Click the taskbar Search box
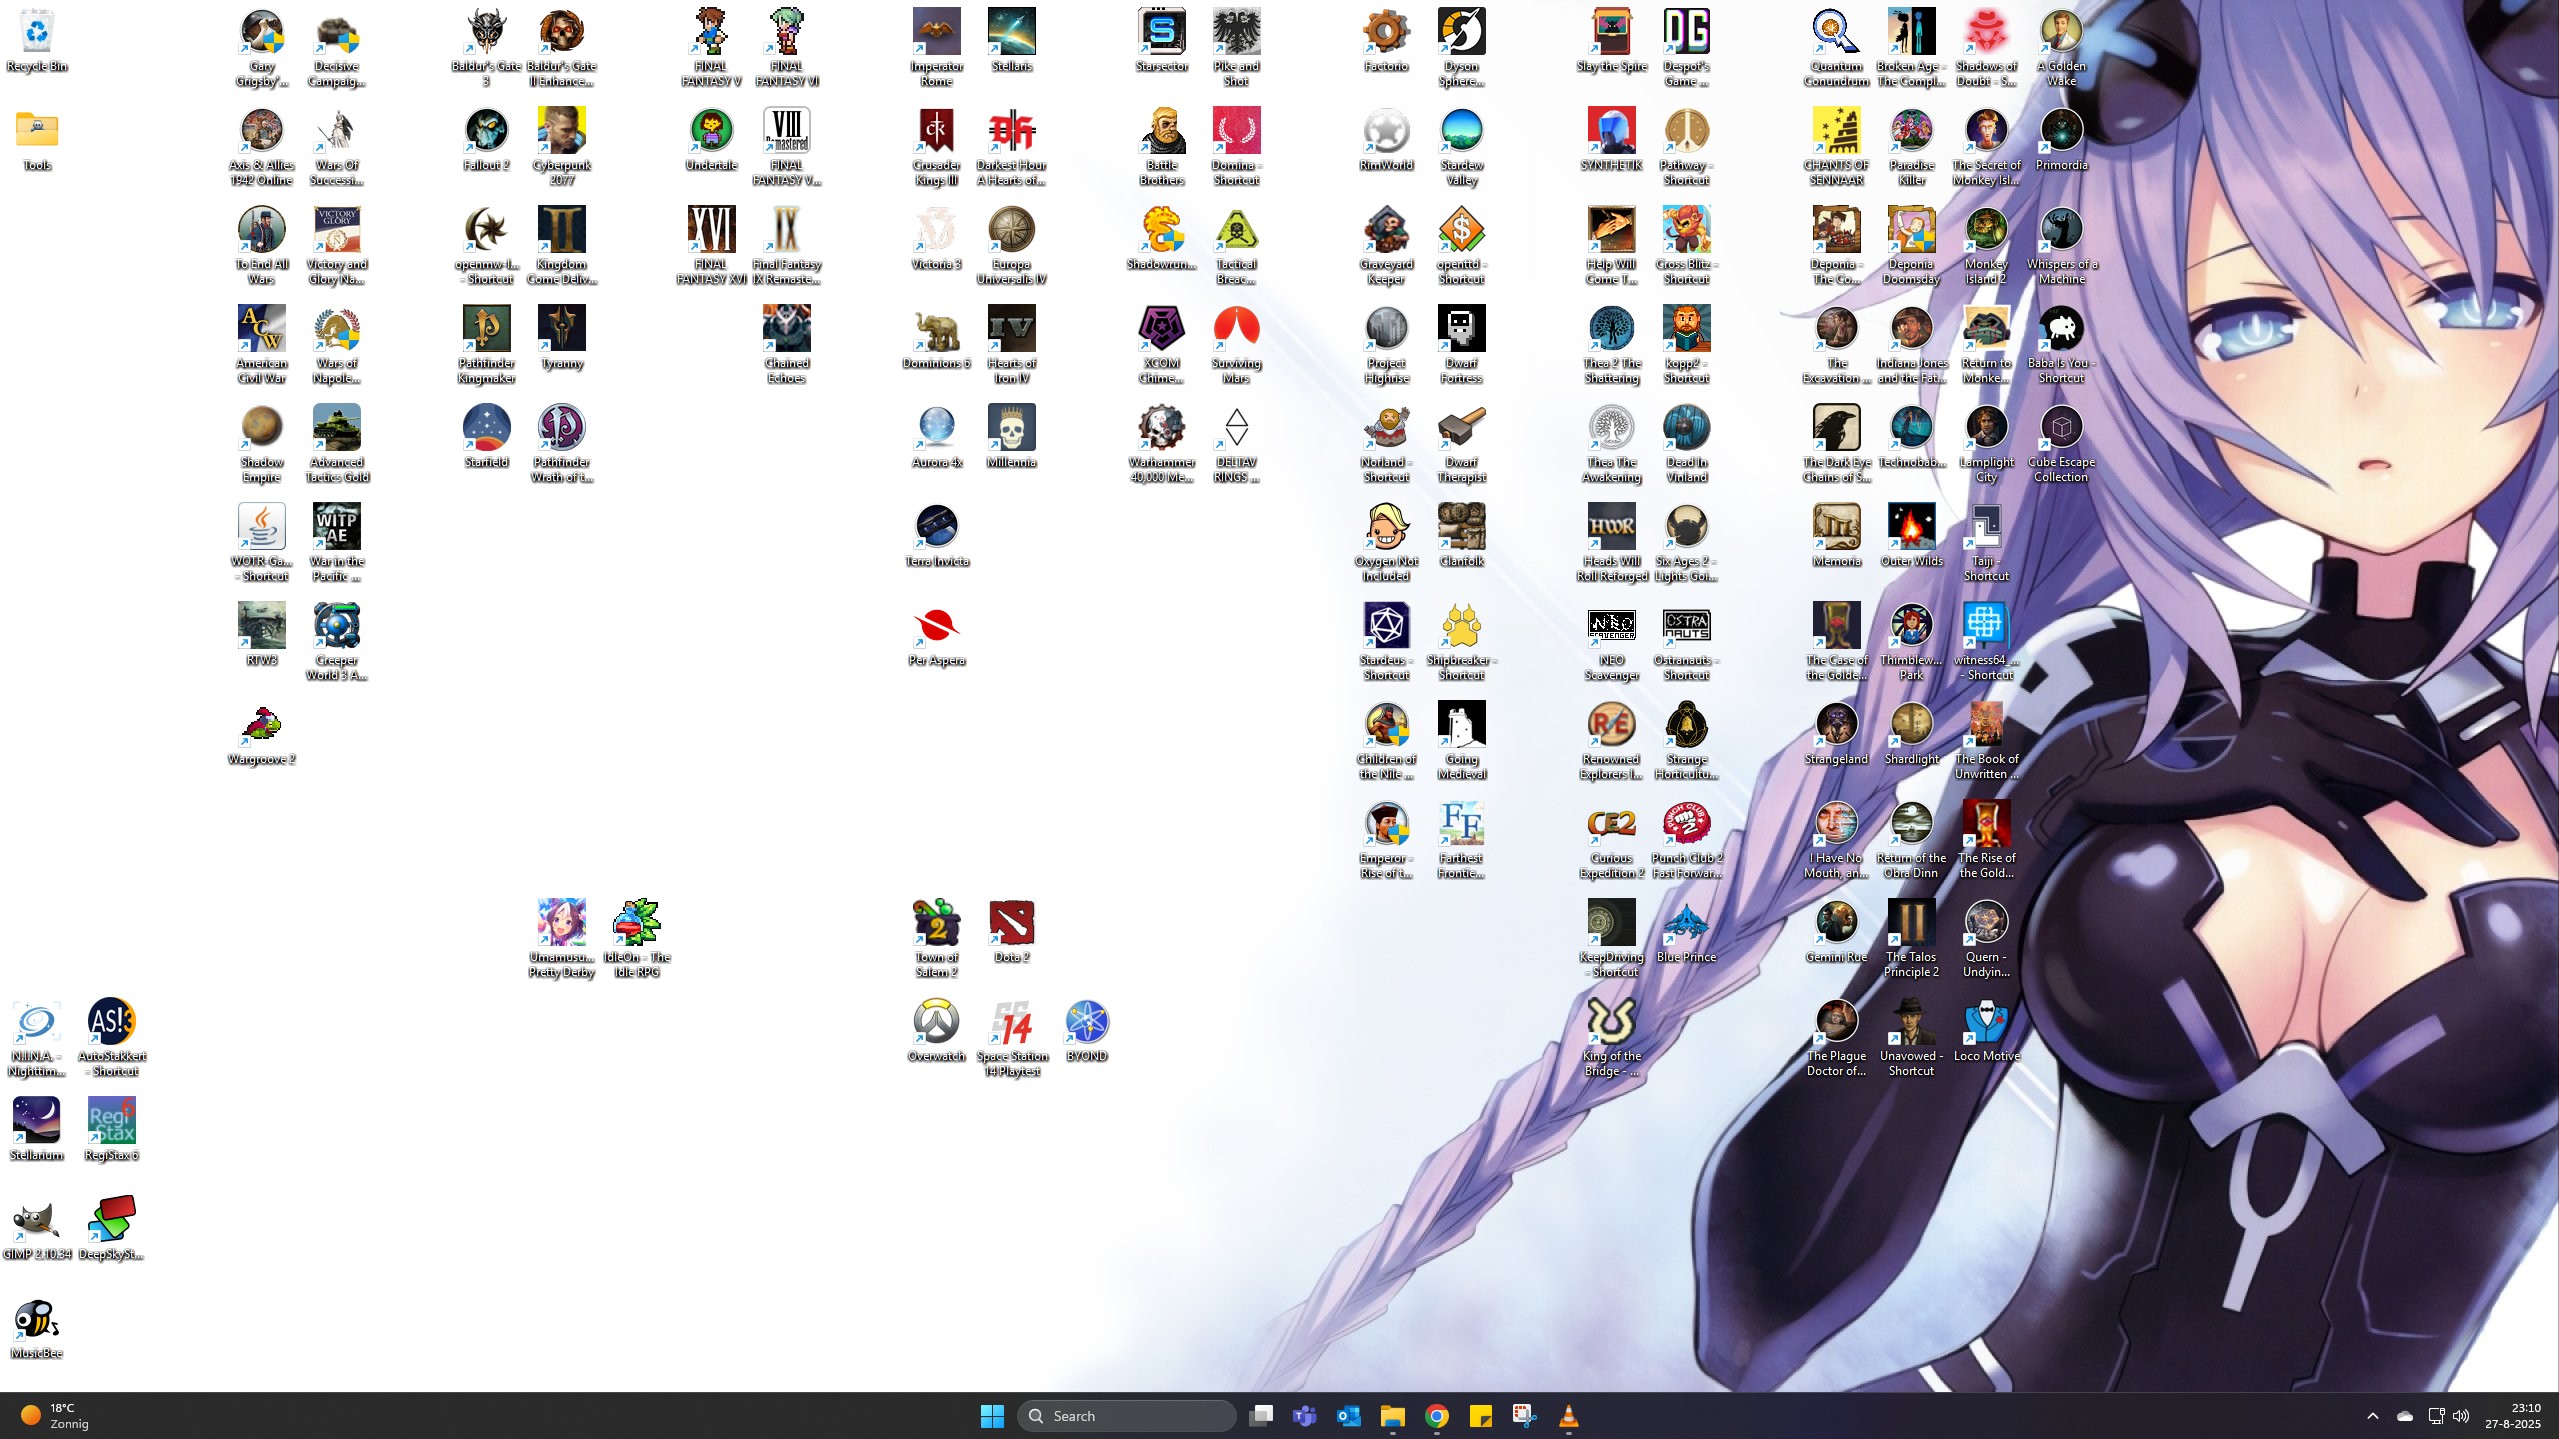This screenshot has width=2559, height=1439. [x=1127, y=1416]
